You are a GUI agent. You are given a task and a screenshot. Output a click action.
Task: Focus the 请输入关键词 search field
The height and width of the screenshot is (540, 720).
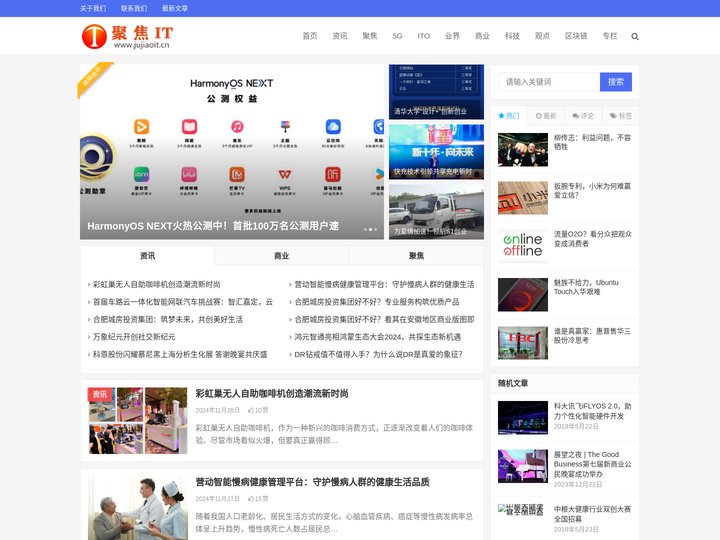point(549,82)
